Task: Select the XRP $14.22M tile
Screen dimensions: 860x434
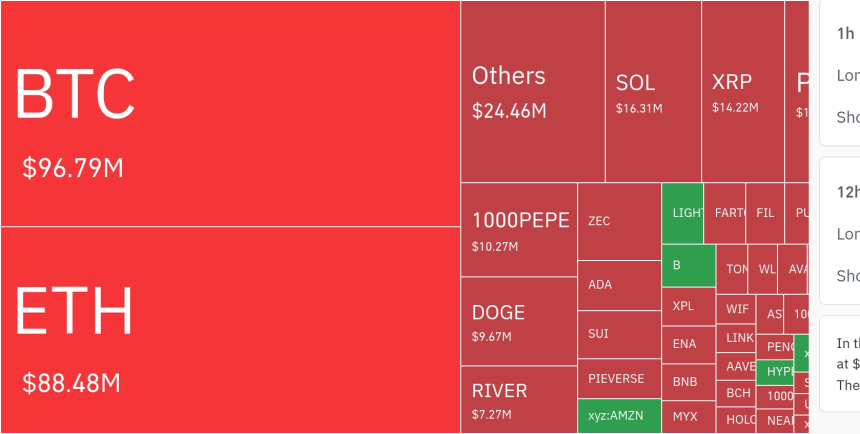Action: (742, 91)
